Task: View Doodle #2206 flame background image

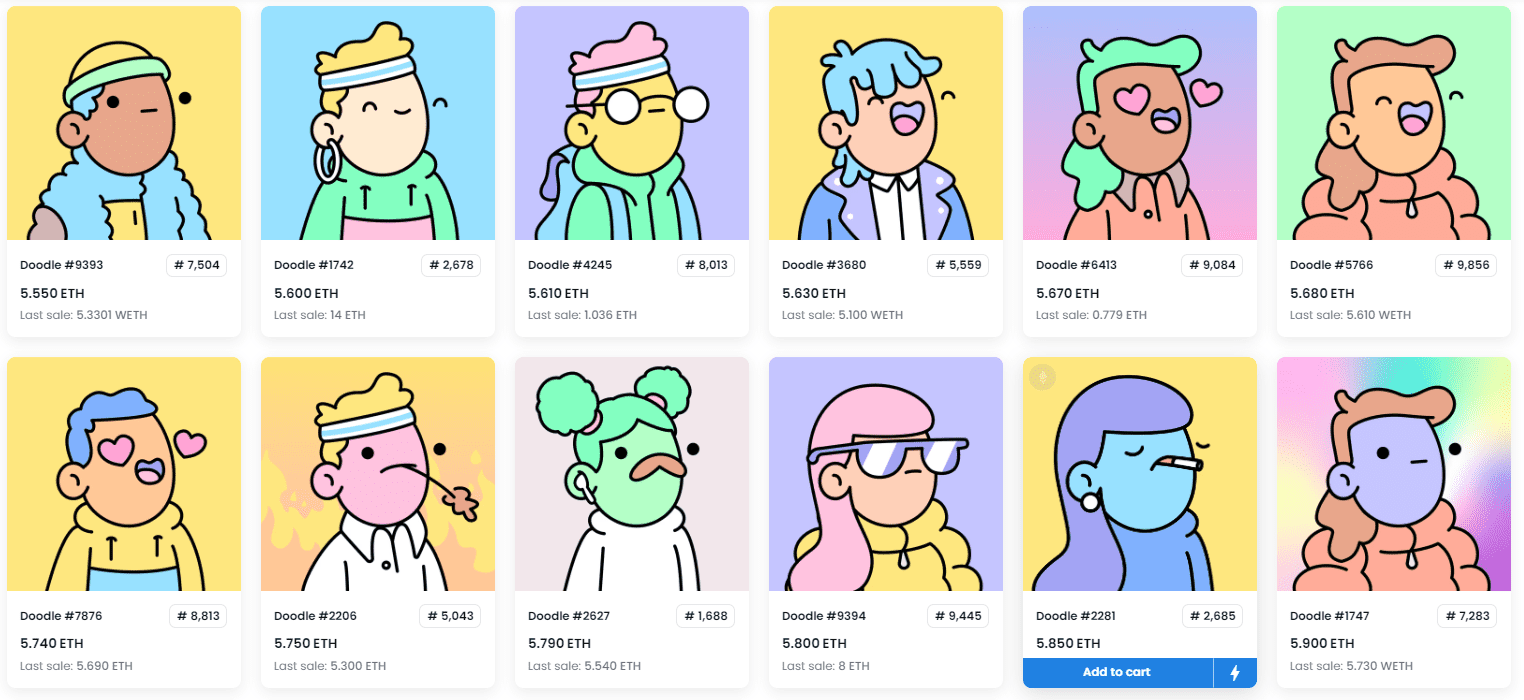Action: (378, 474)
